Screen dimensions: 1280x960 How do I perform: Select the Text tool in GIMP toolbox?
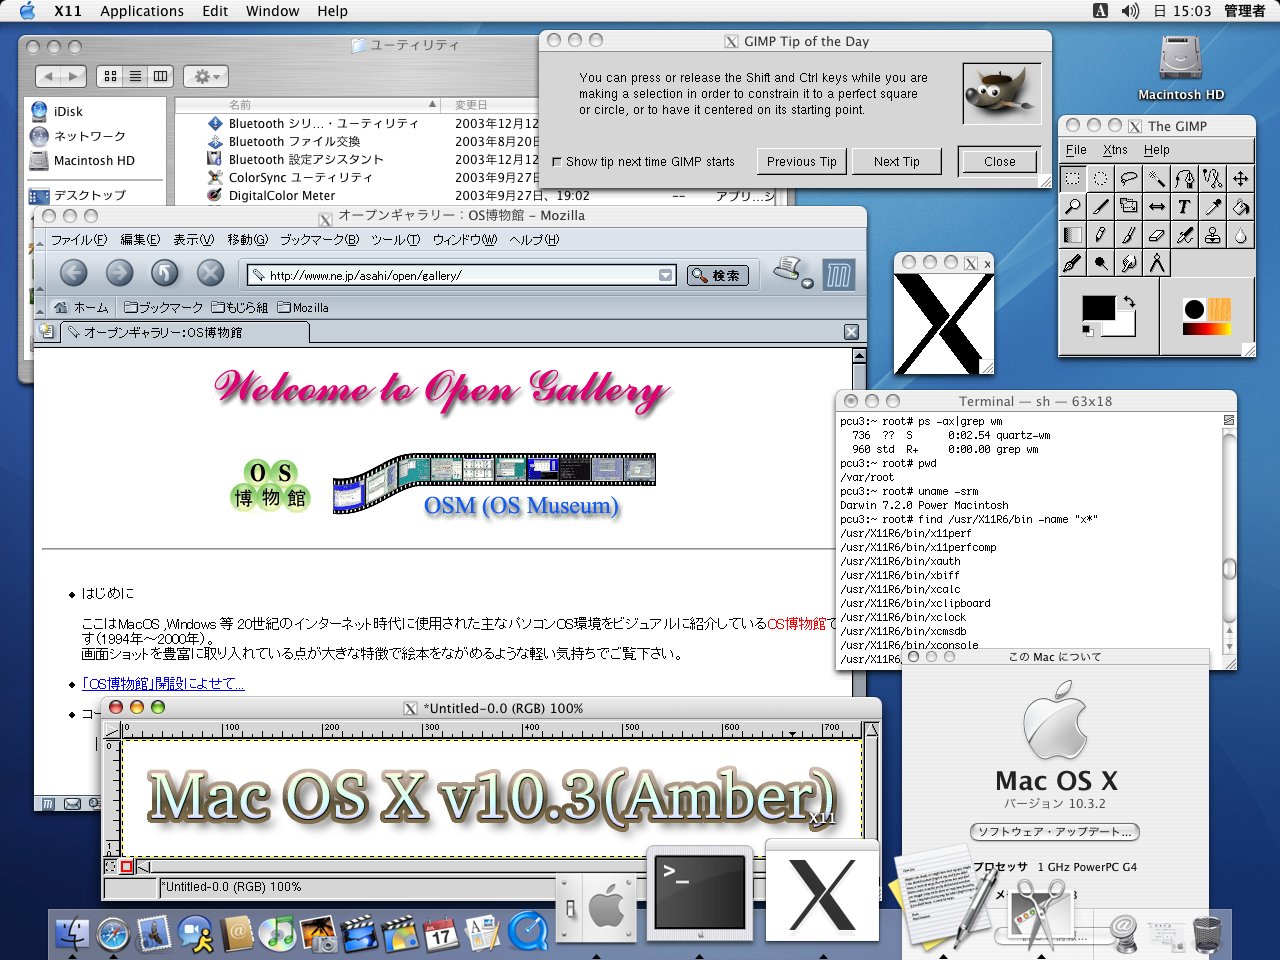click(x=1184, y=207)
